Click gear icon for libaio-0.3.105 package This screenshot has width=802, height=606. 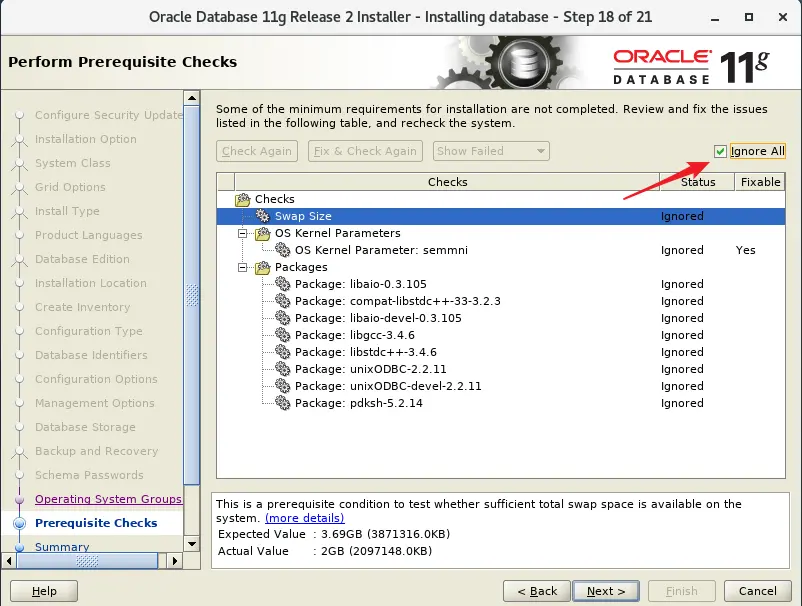282,283
